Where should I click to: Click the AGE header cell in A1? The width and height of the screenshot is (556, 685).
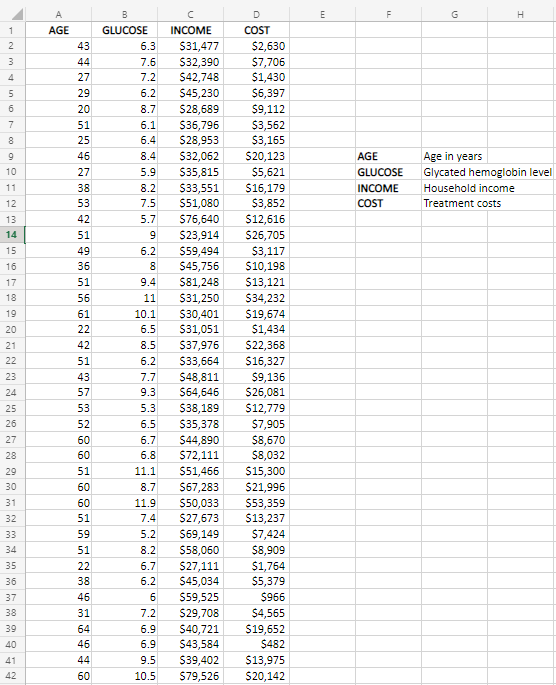59,30
